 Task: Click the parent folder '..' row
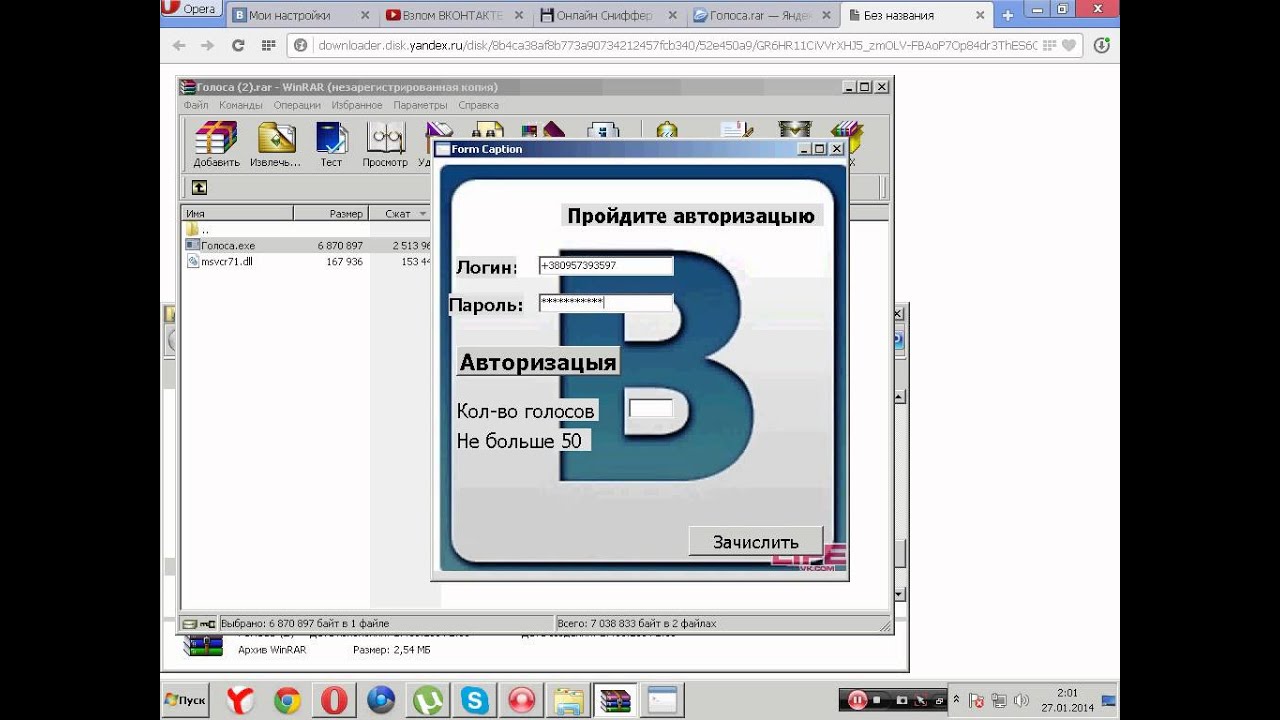[x=307, y=229]
